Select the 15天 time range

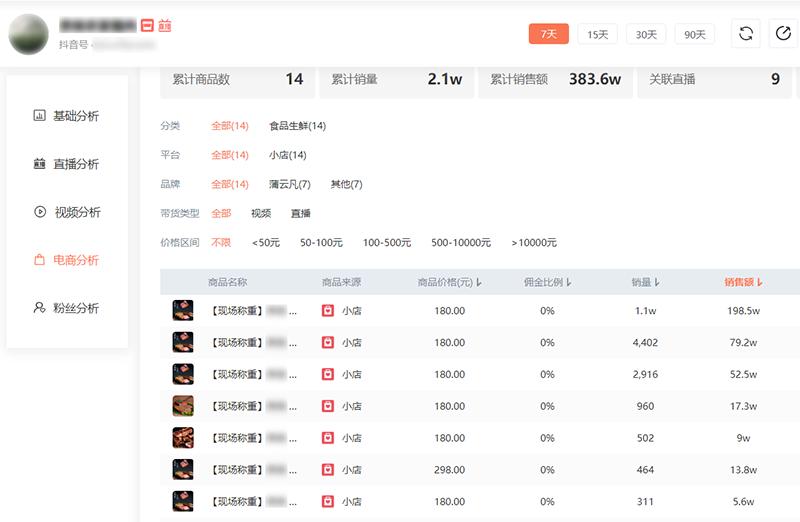[597, 34]
